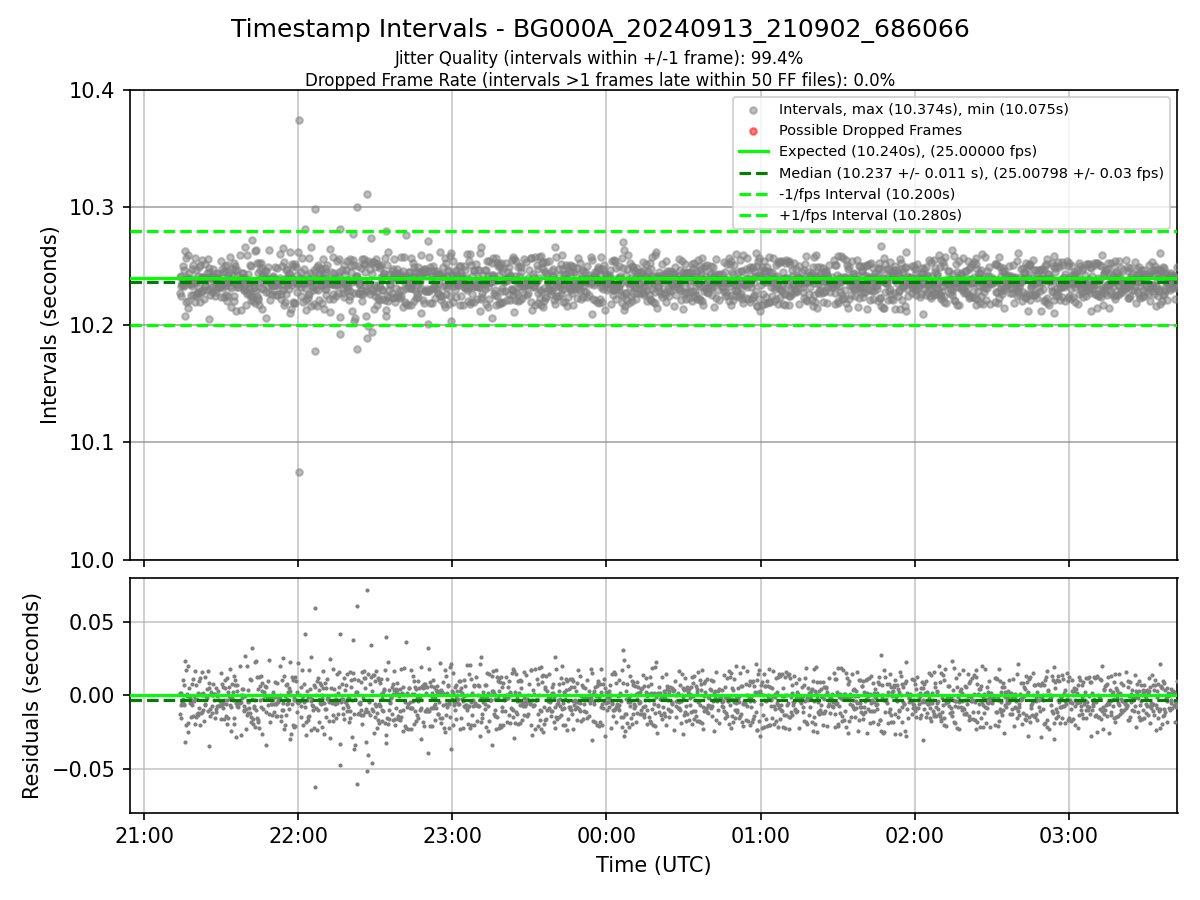Click legend entry "Intervals, max (10.374s), min (10.075s)"
This screenshot has width=1200, height=900.
click(x=924, y=109)
